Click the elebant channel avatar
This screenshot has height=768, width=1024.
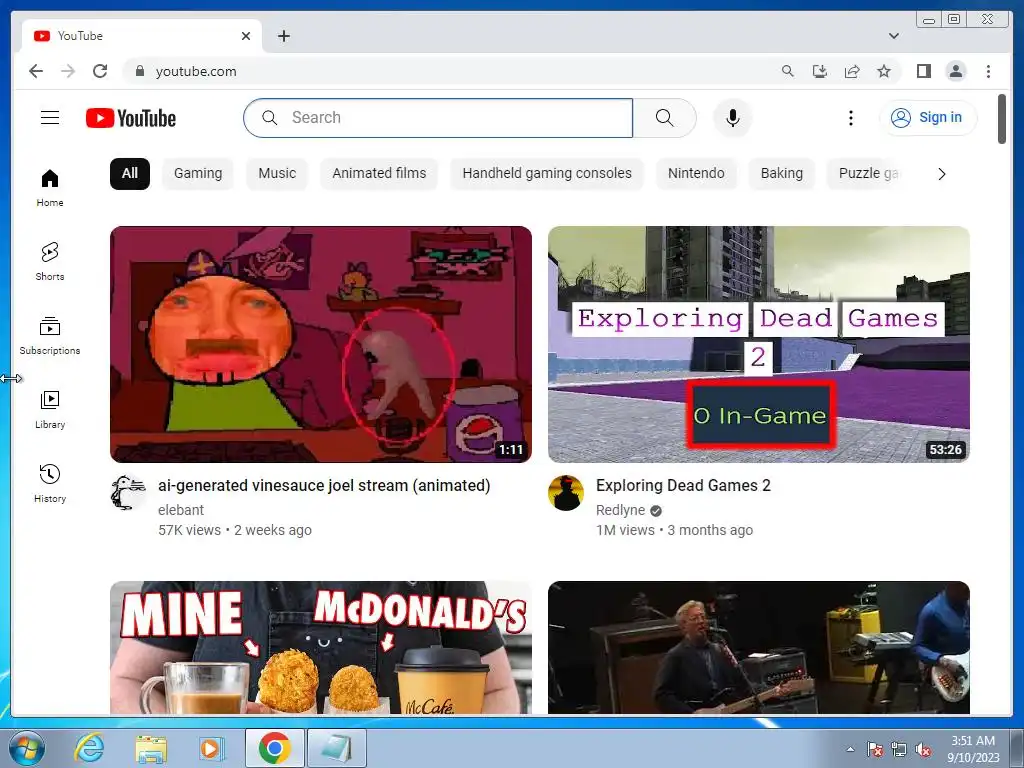point(128,492)
